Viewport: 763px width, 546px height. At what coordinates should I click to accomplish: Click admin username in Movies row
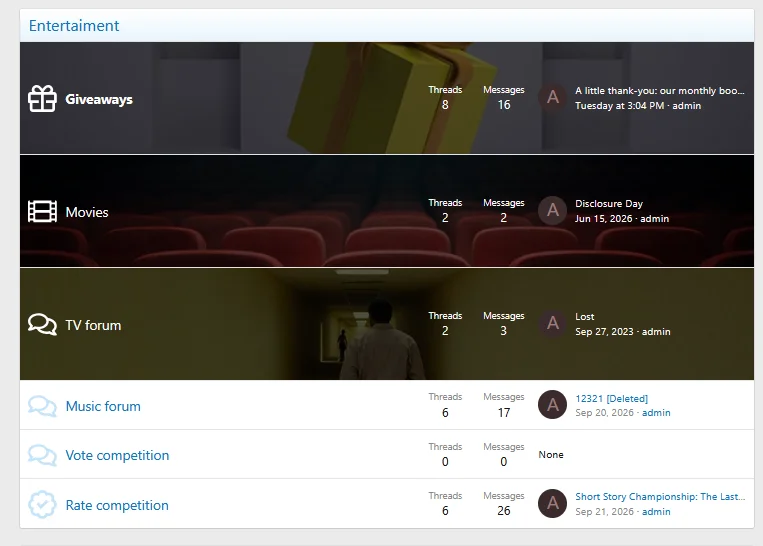[x=654, y=218]
